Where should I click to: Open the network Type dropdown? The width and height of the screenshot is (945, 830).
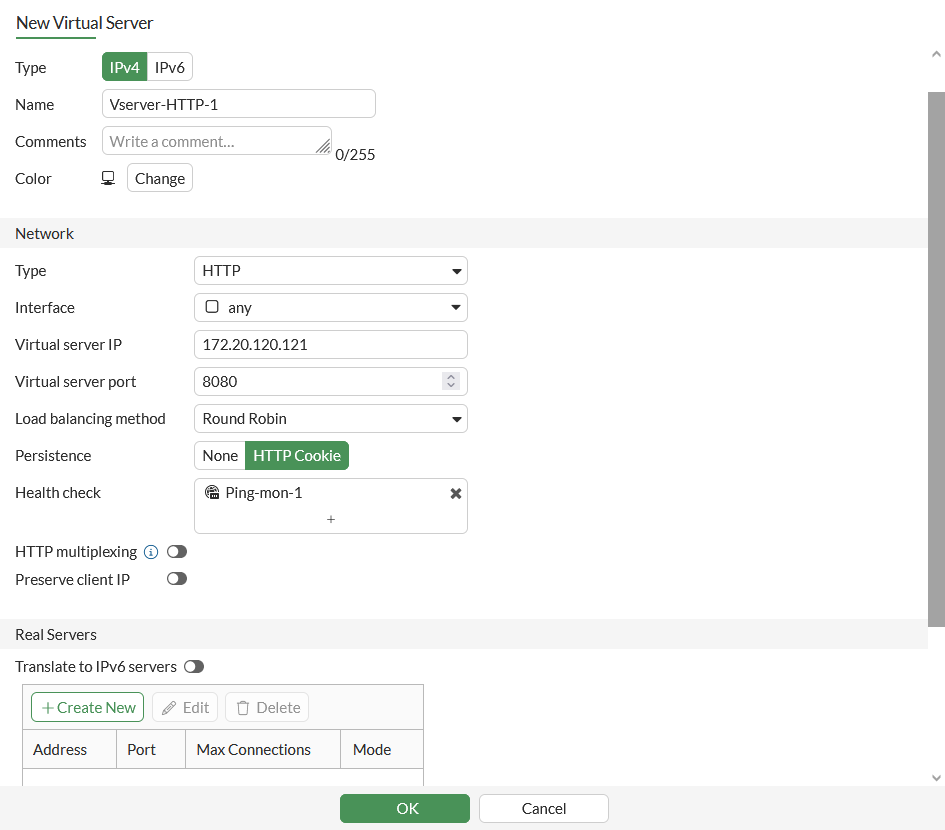point(330,271)
